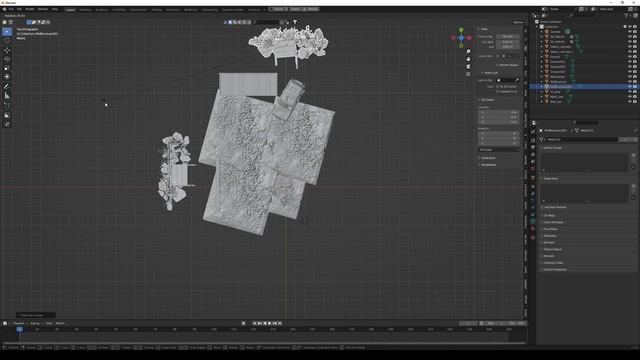Select the Transform tool
This screenshot has width=640, height=360.
7,77
